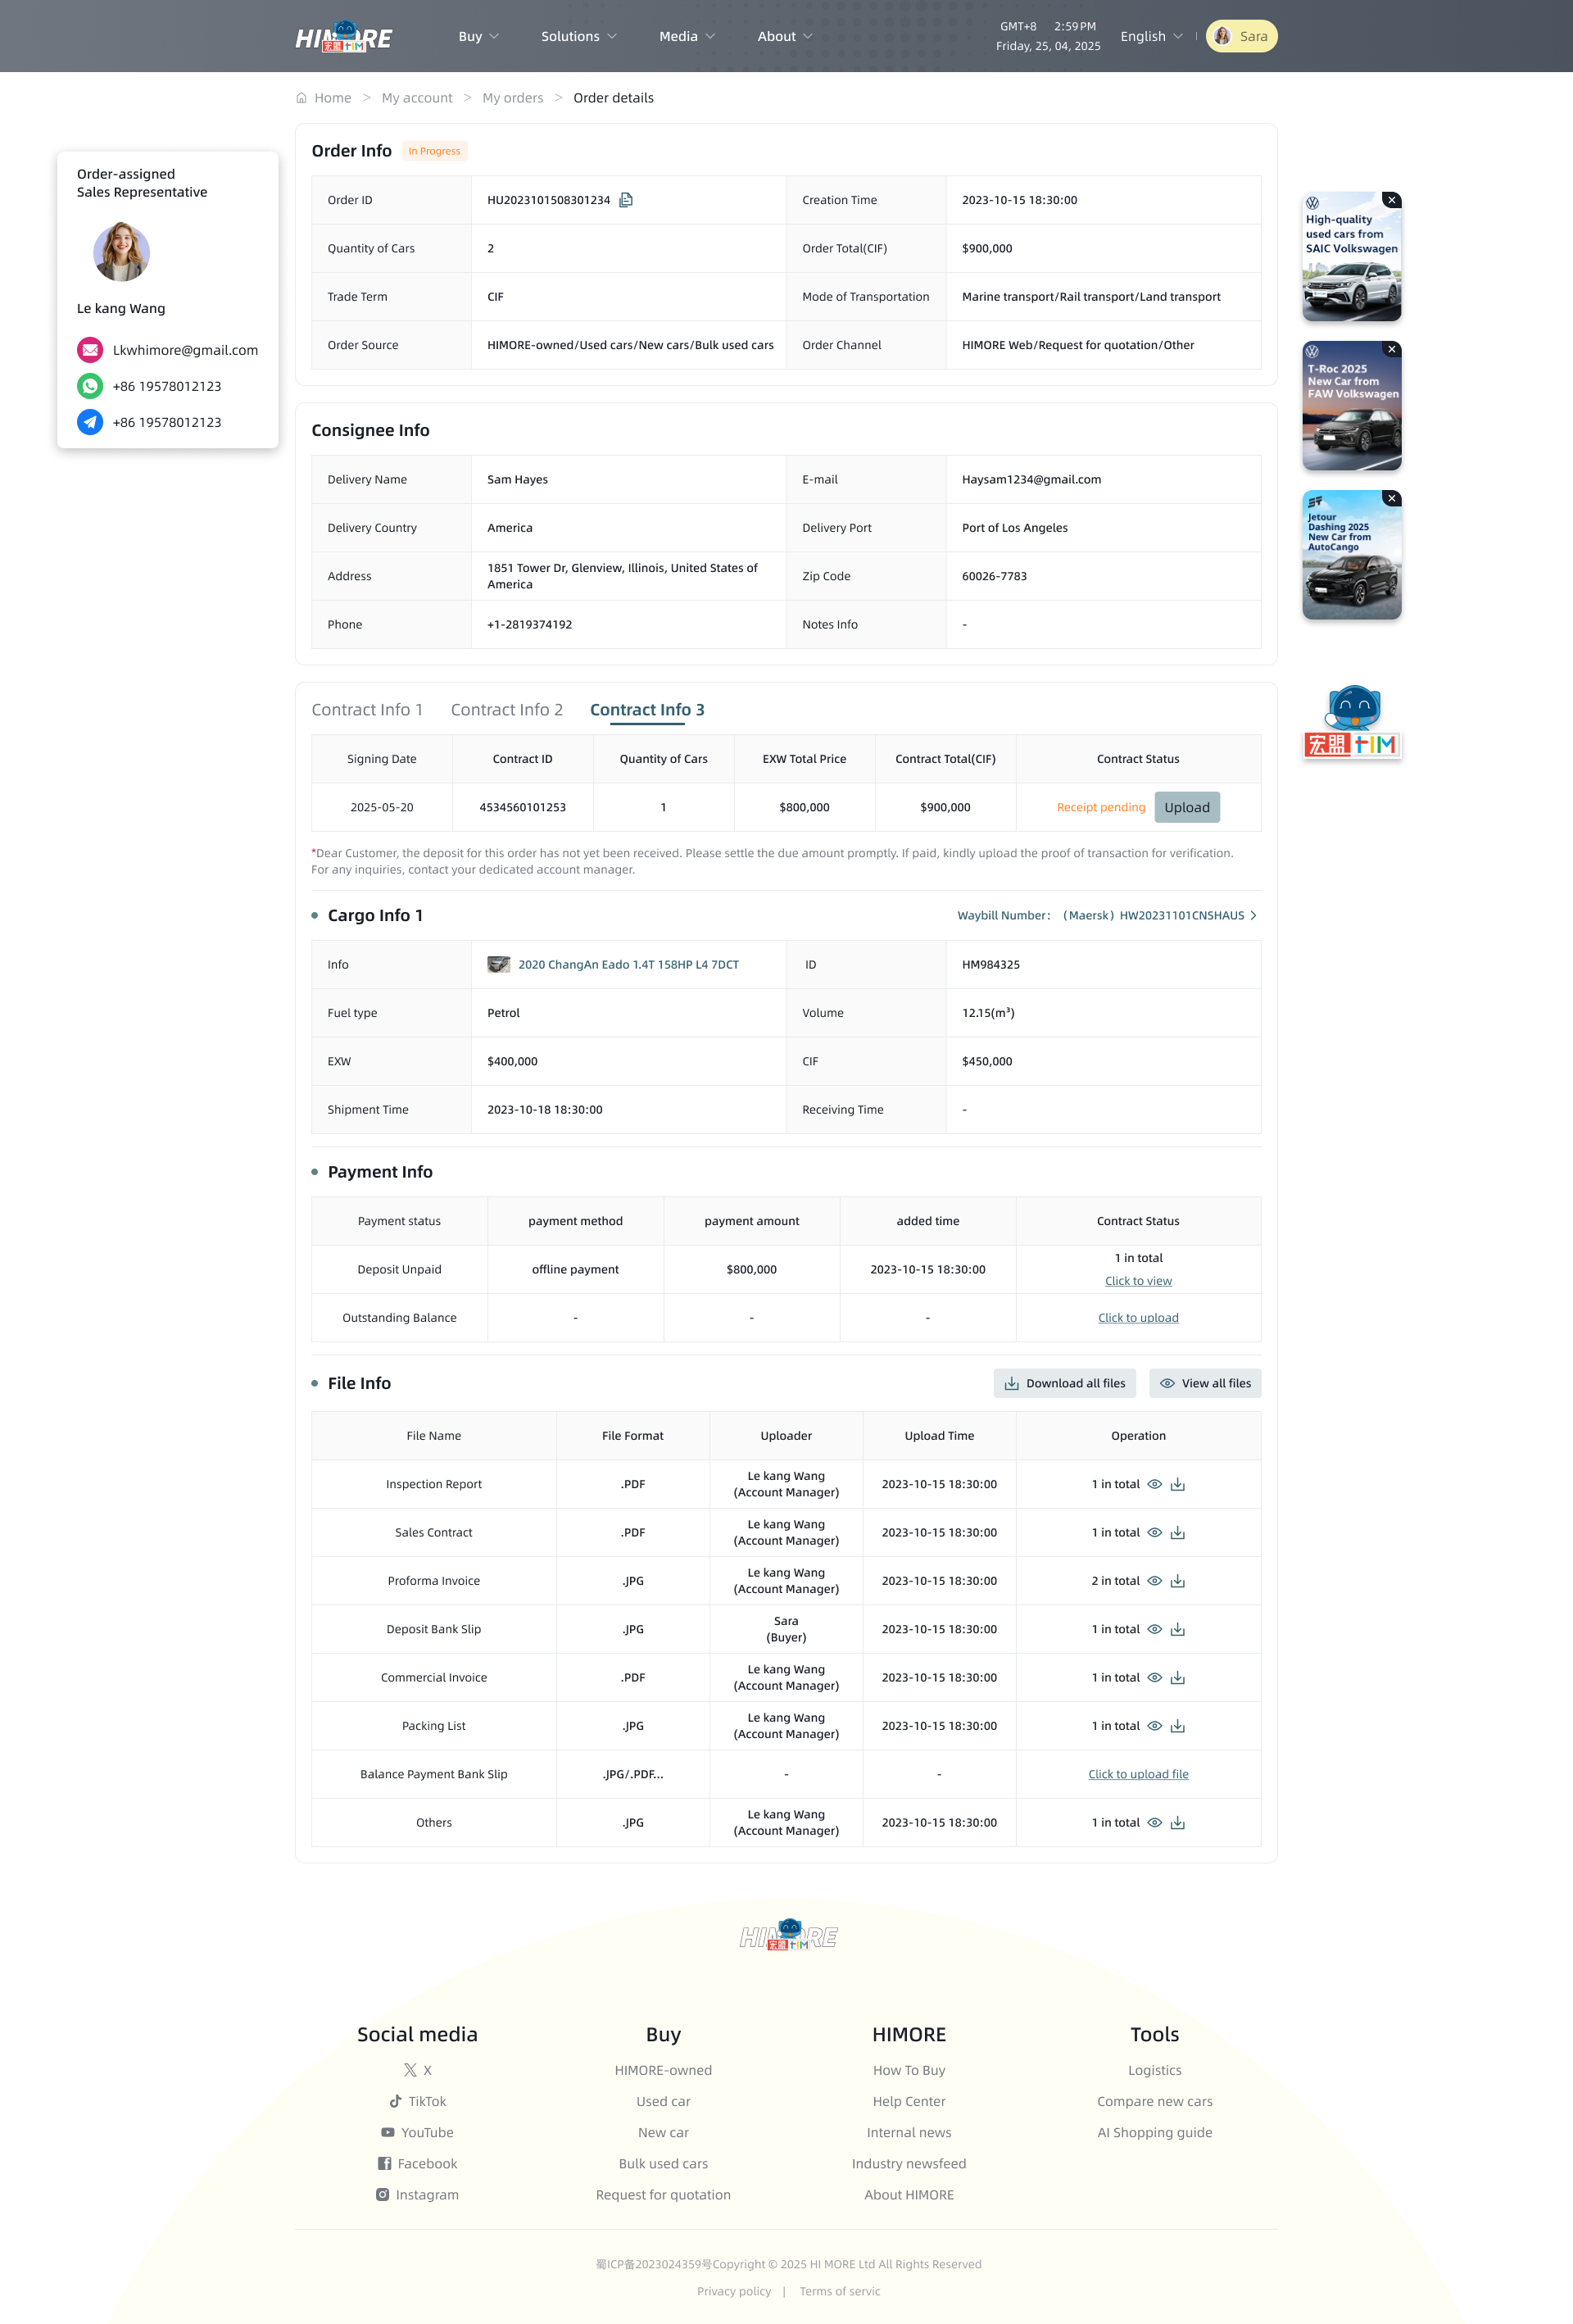View the Proforma Invoice with eye icon
The width and height of the screenshot is (1573, 2324).
tap(1154, 1581)
